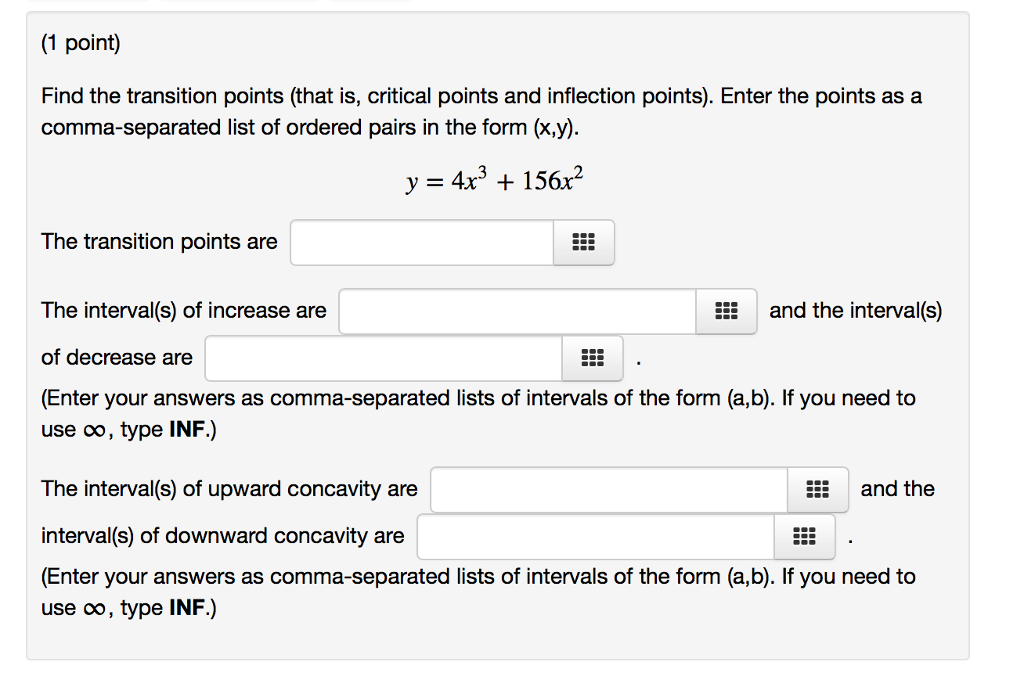Open equation editor for transition points answer
Screen dimensions: 1024x698
click(x=584, y=242)
